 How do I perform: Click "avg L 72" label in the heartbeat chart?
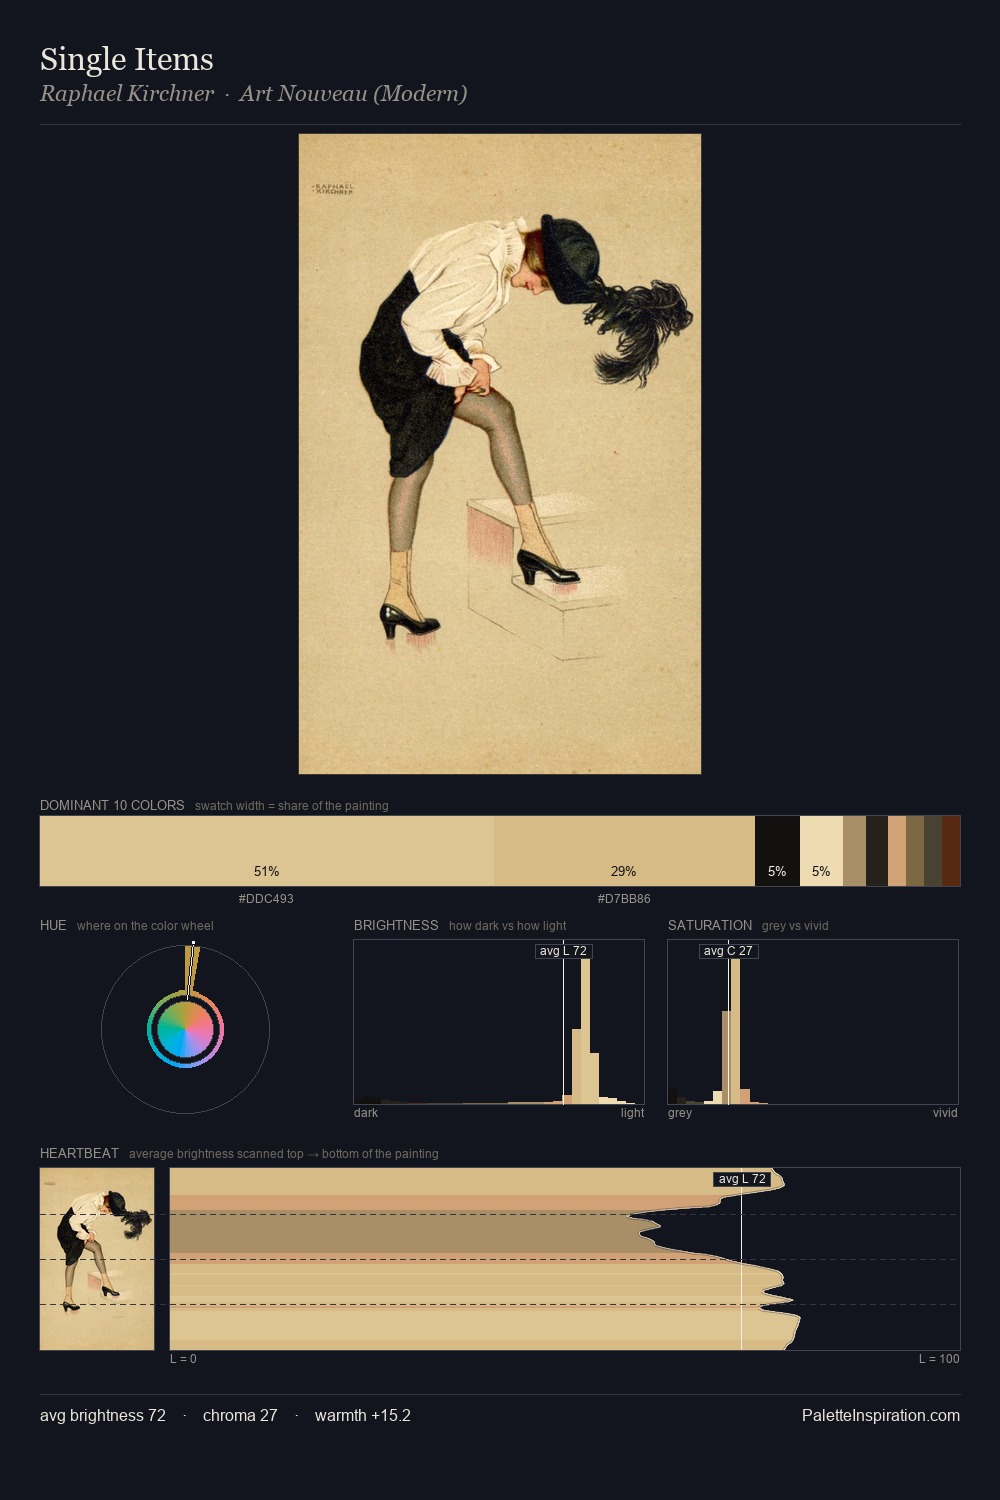[x=742, y=1179]
